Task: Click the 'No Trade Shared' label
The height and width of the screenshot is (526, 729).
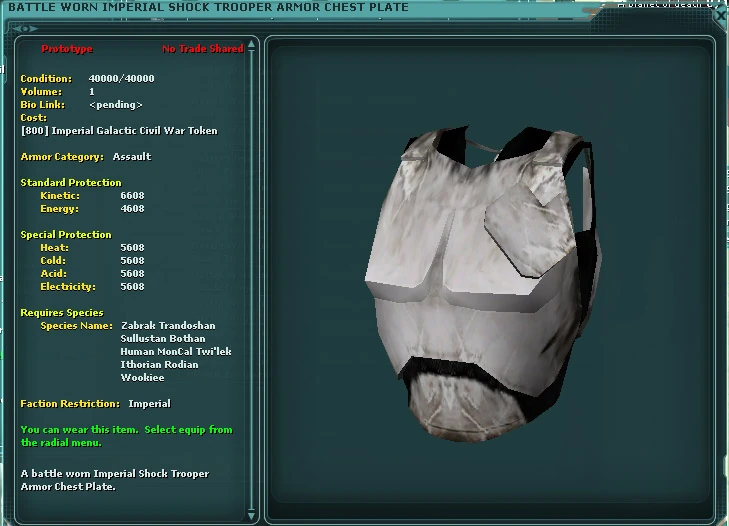Action: [203, 49]
